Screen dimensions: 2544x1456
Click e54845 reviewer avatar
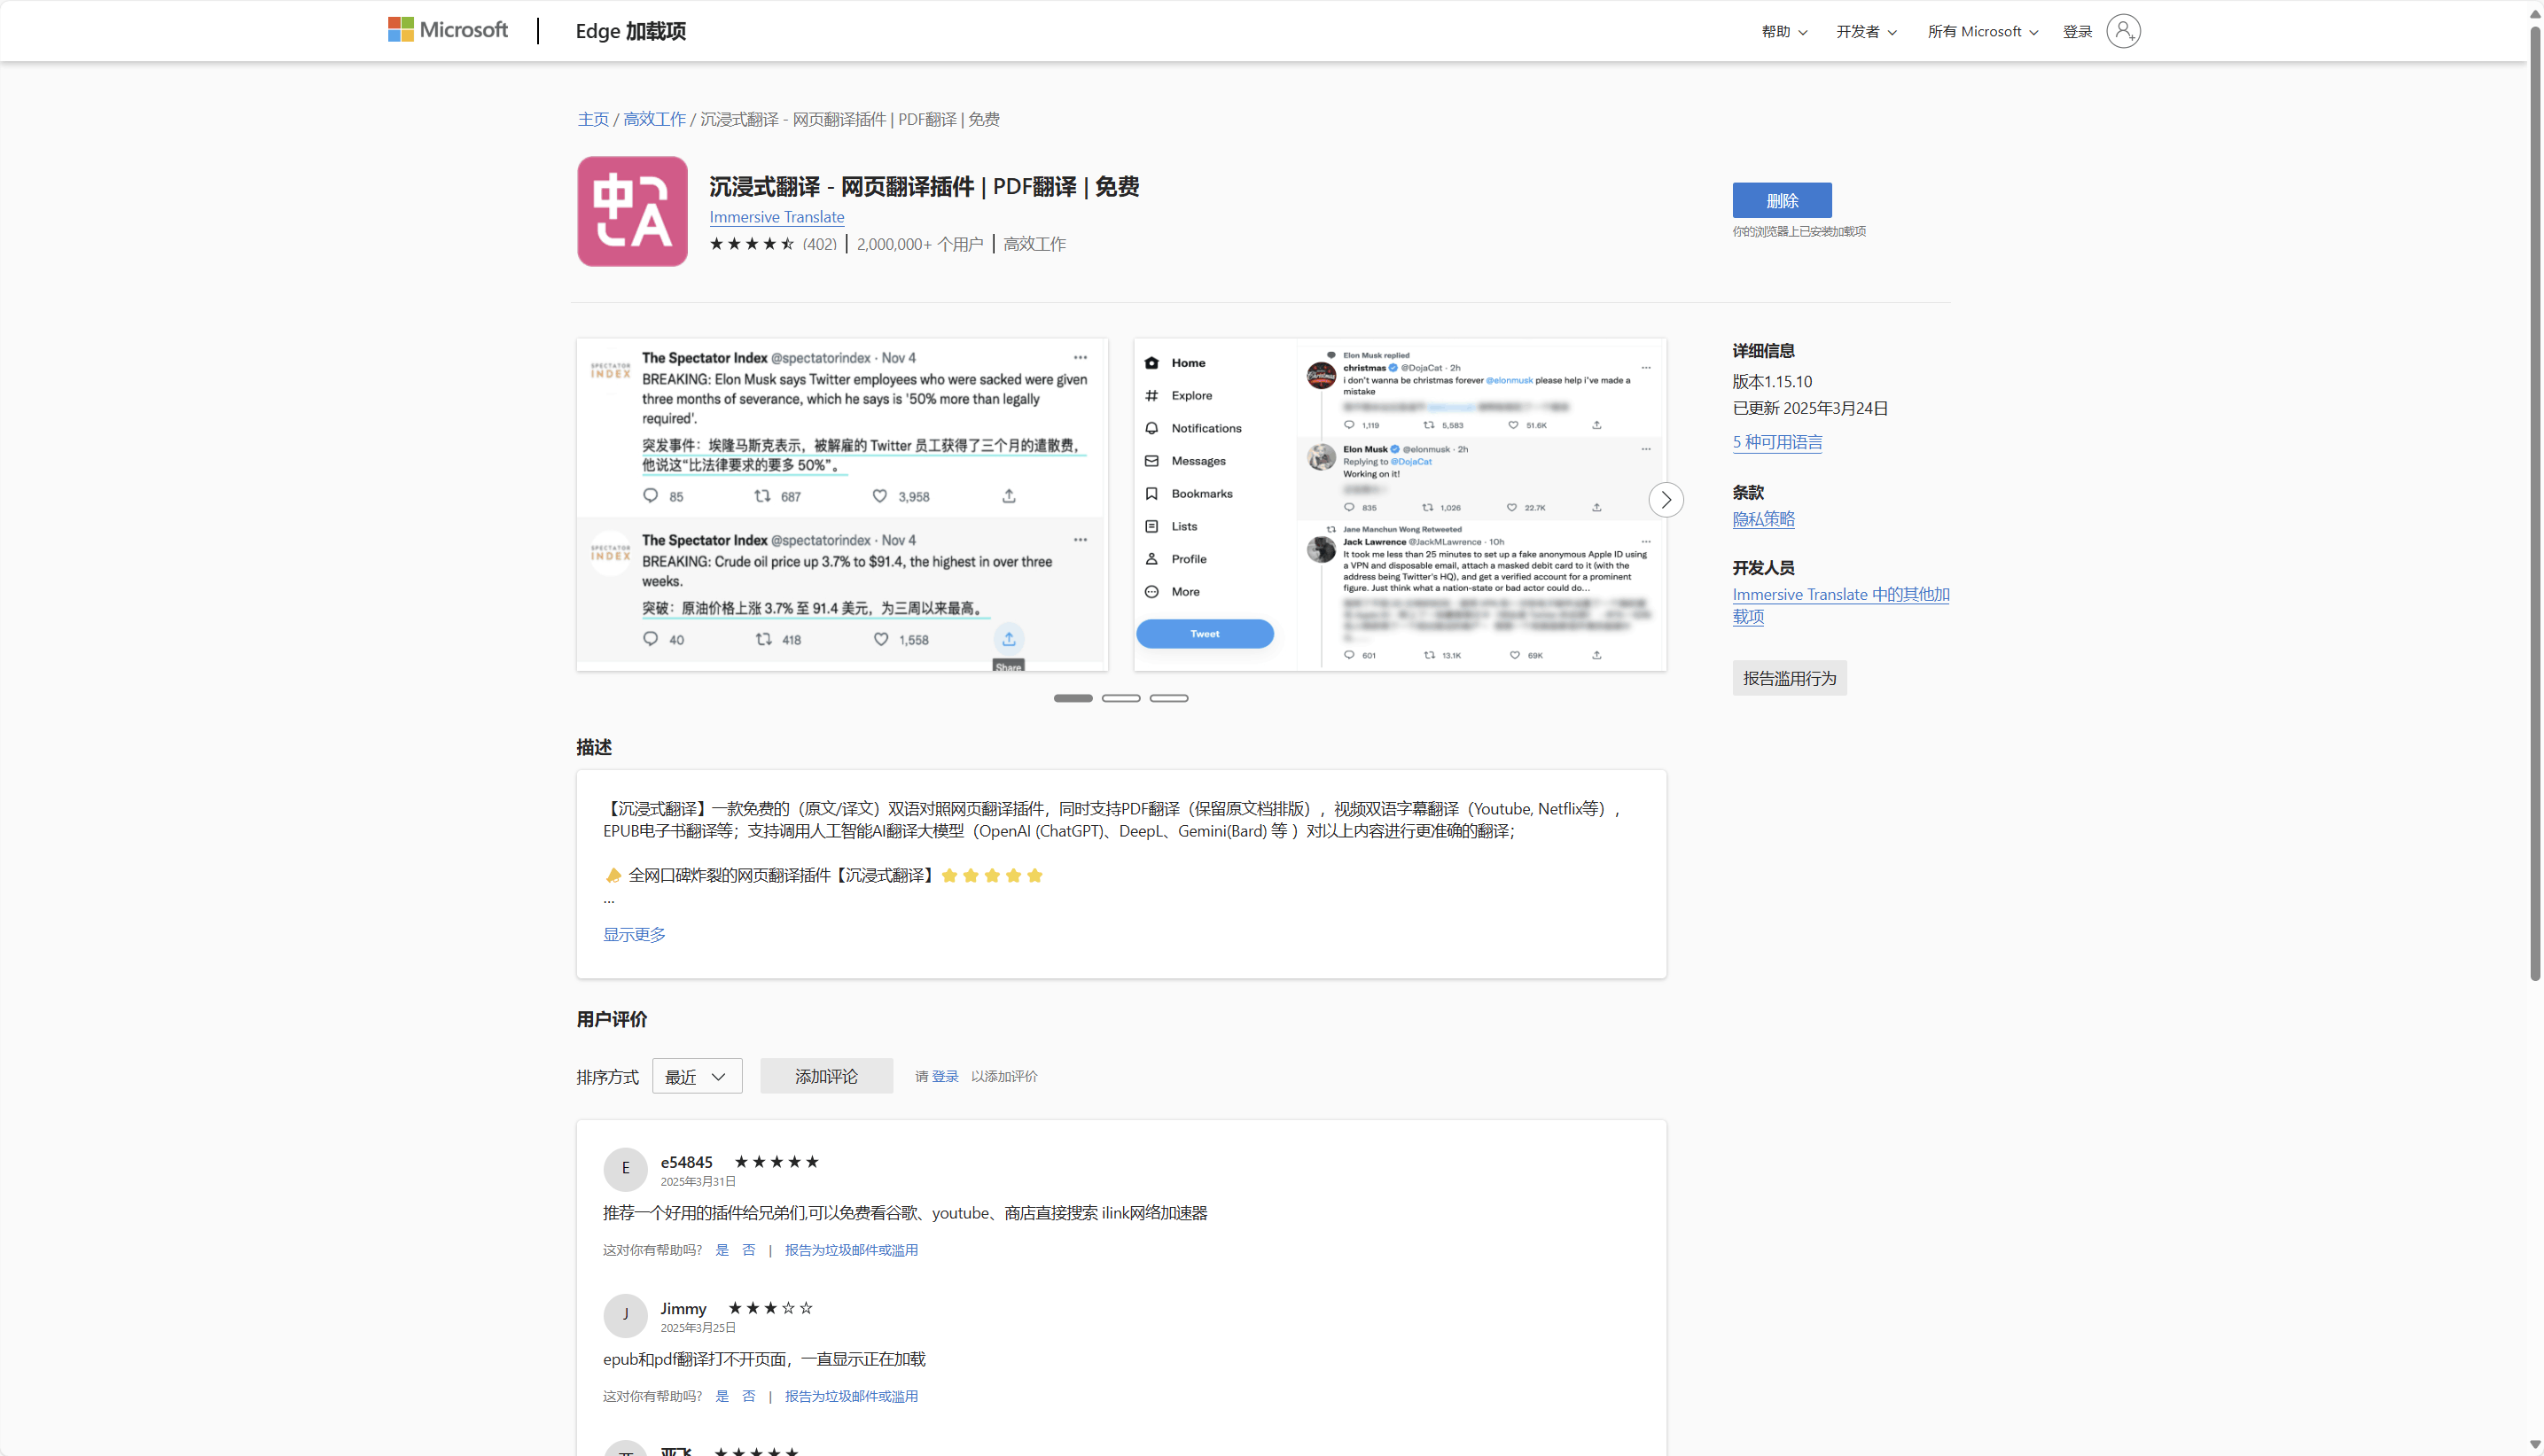coord(625,1168)
